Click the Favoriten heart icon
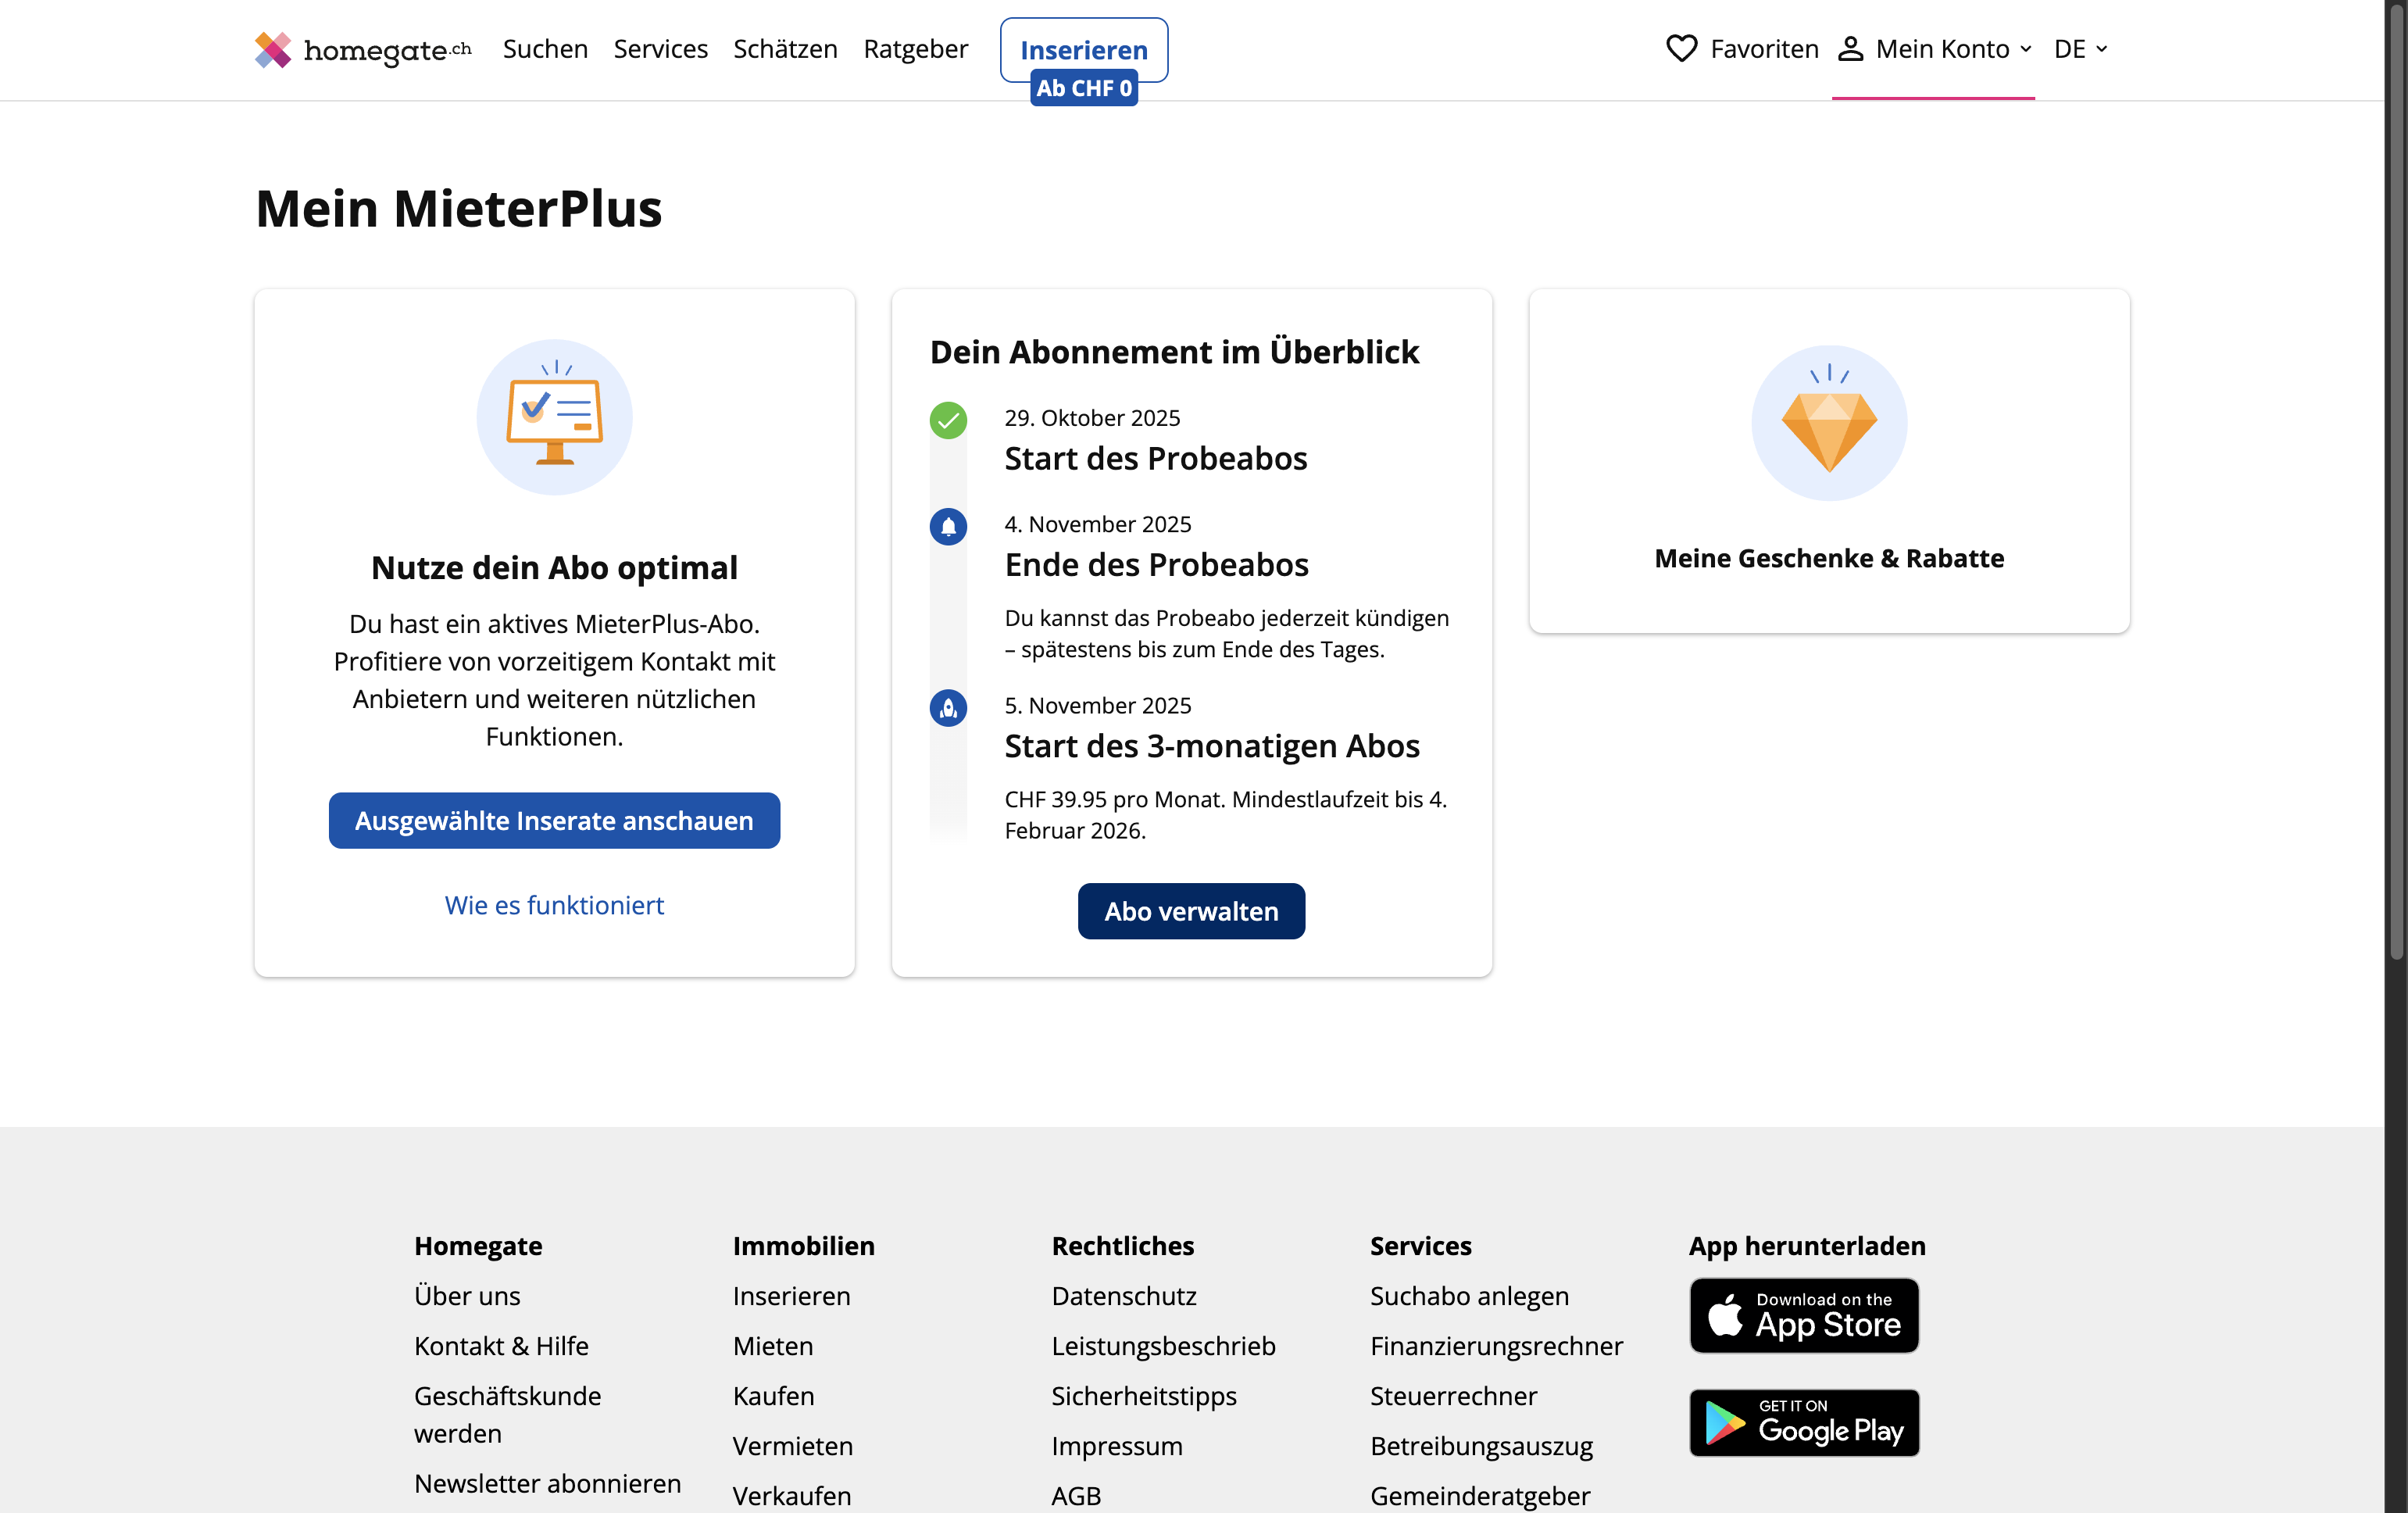The width and height of the screenshot is (2408, 1513). 1681,48
